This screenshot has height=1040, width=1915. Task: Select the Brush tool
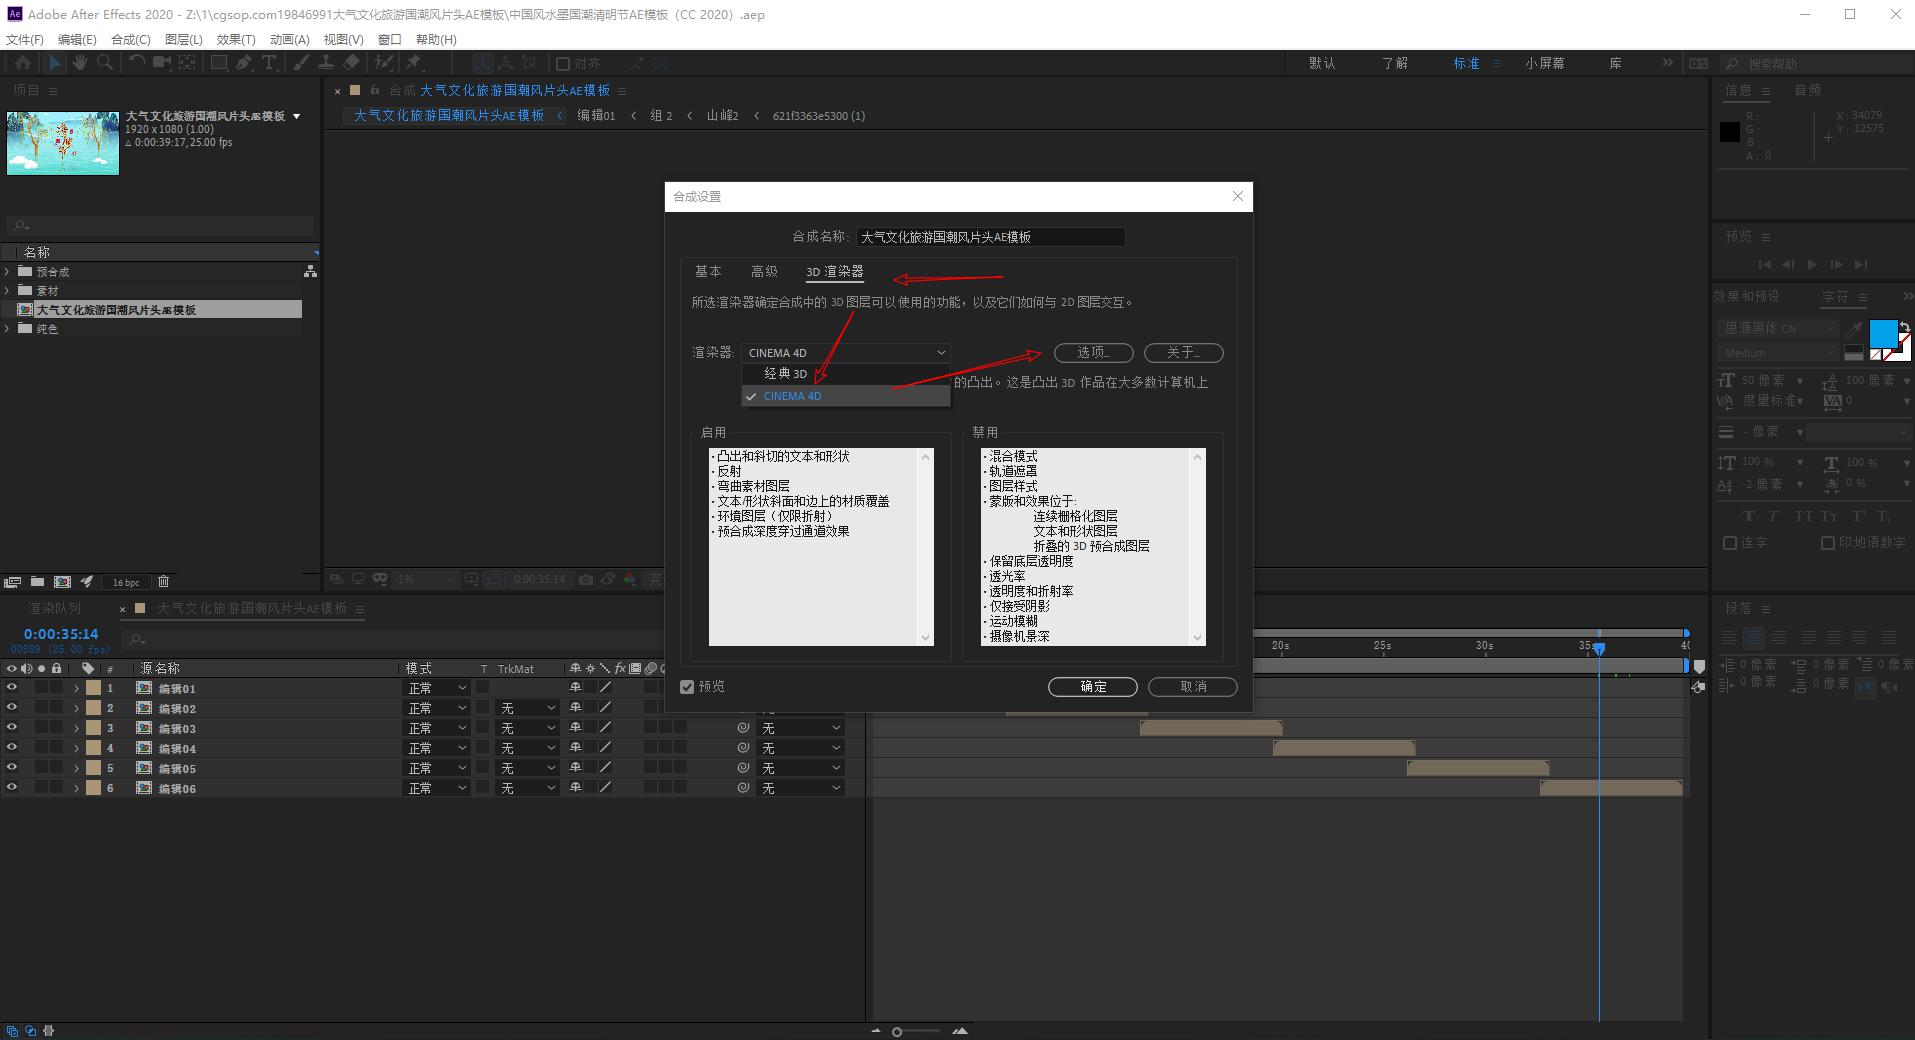coord(302,62)
